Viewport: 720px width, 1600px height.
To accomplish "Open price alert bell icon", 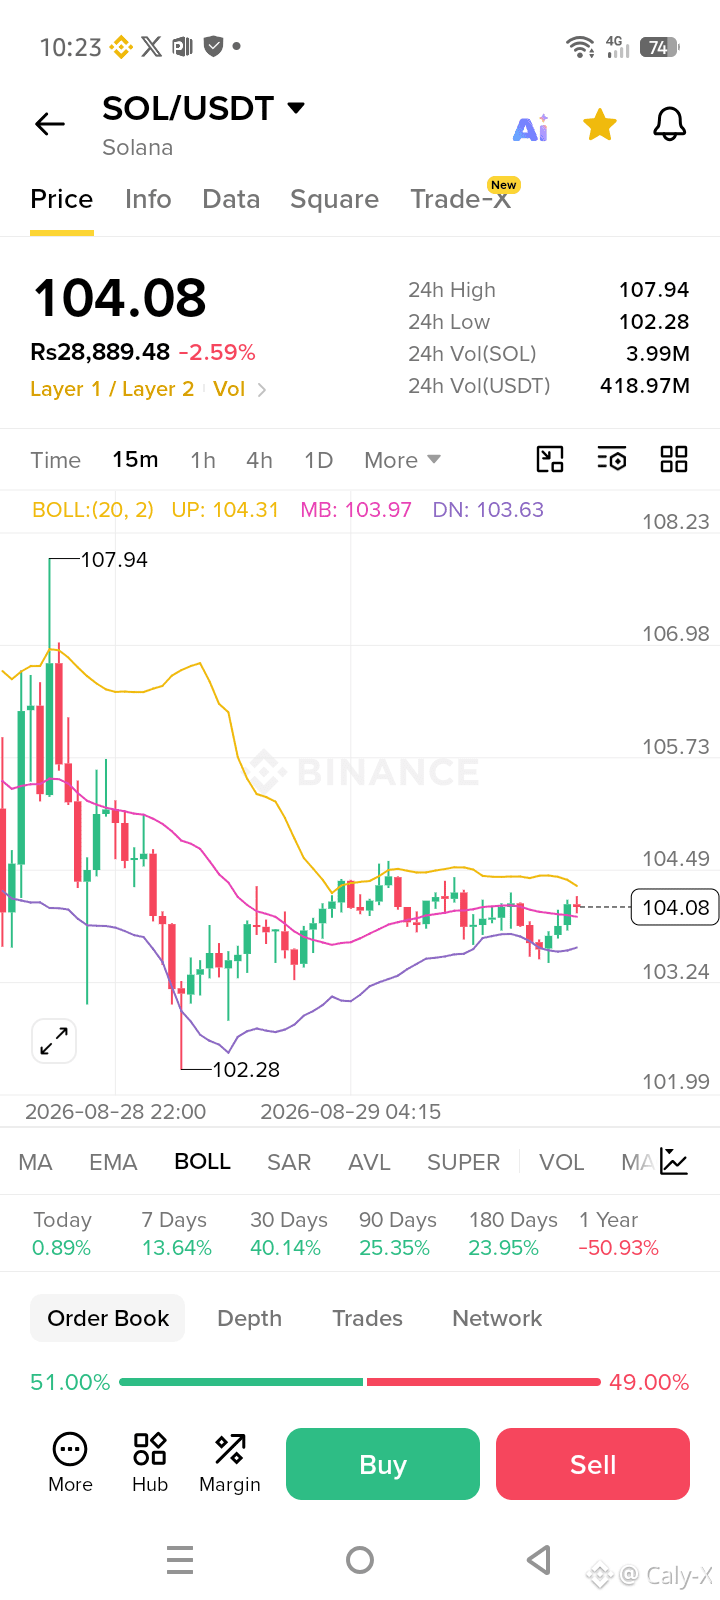I will tap(669, 125).
